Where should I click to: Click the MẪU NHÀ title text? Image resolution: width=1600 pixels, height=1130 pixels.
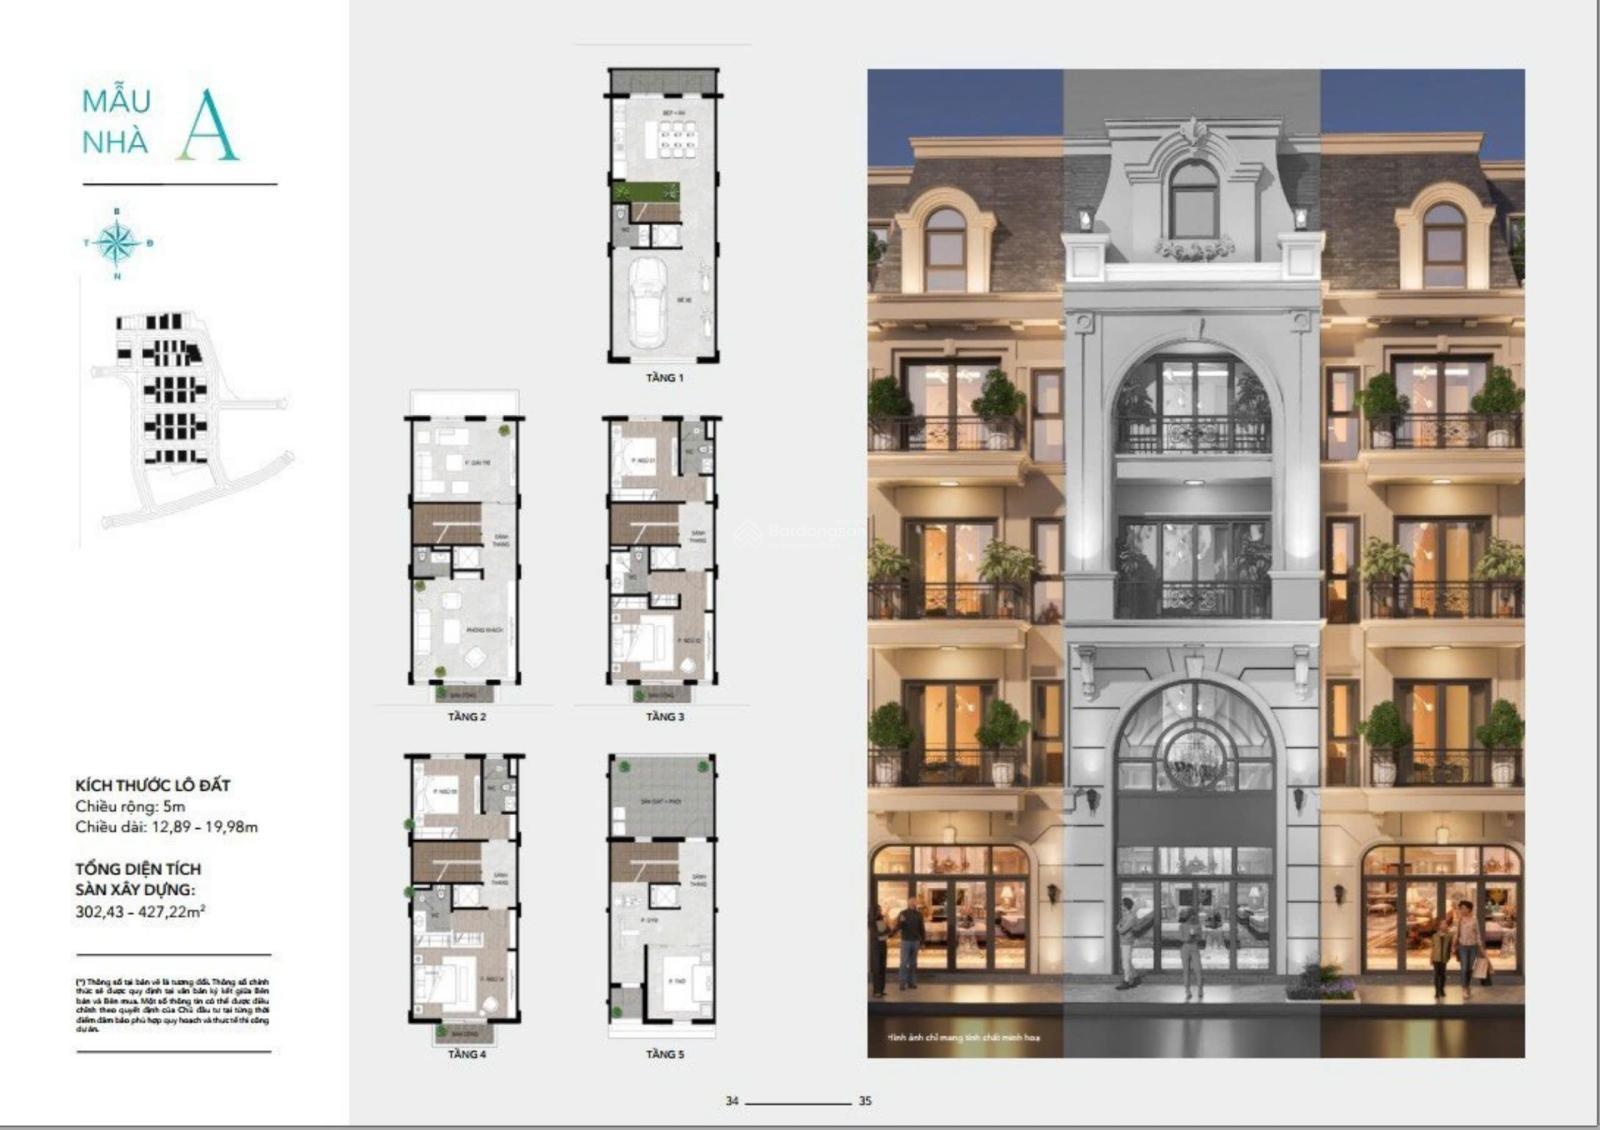(x=116, y=122)
